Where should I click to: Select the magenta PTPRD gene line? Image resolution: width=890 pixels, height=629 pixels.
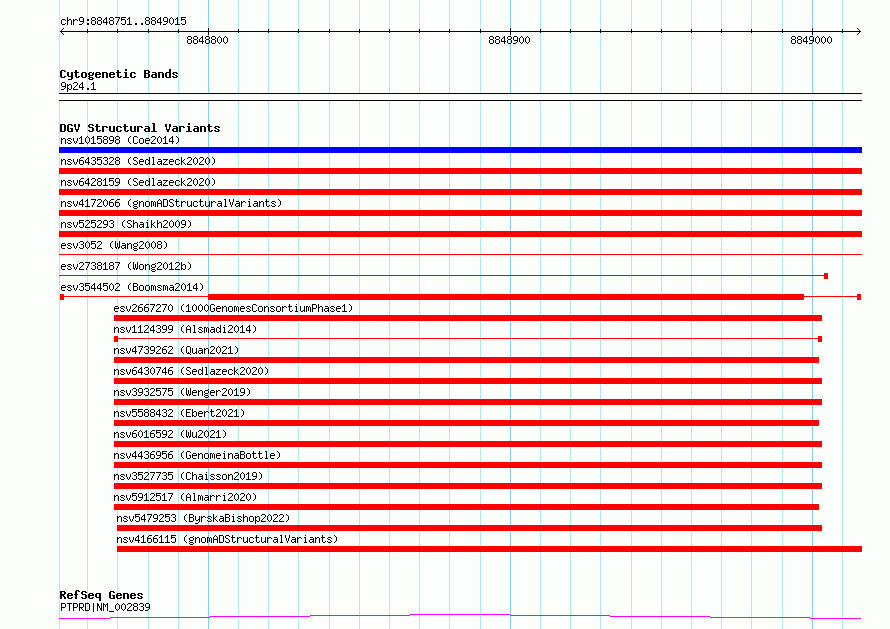click(x=460, y=617)
